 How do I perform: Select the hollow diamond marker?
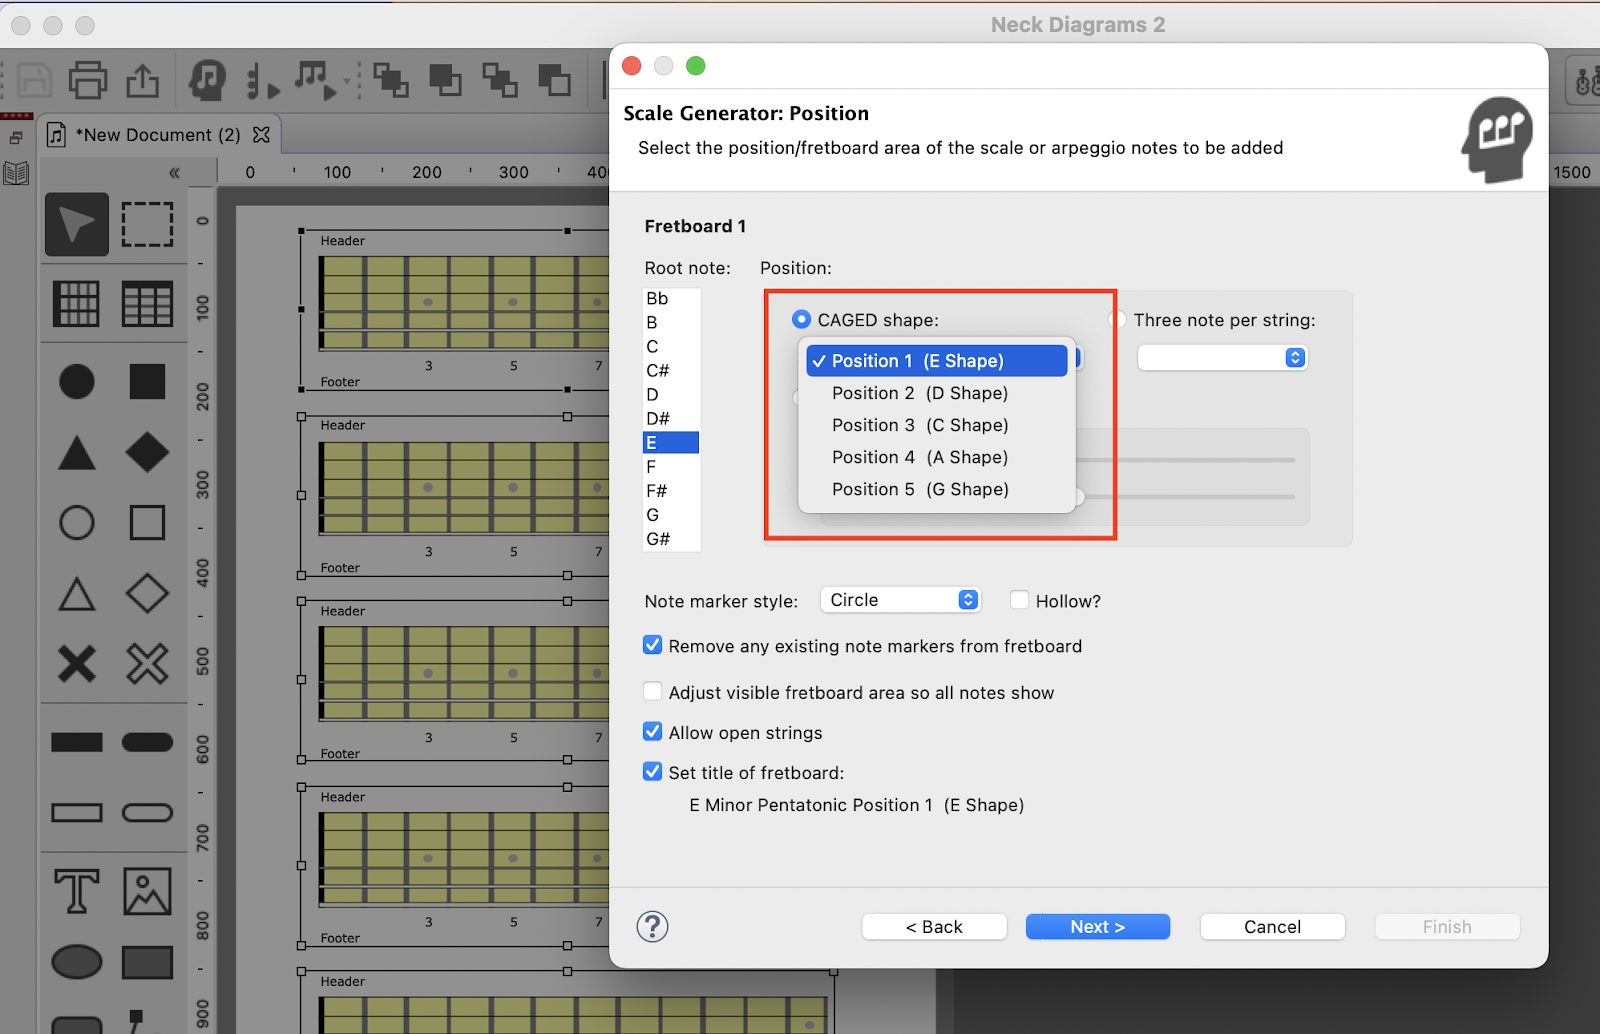[147, 593]
